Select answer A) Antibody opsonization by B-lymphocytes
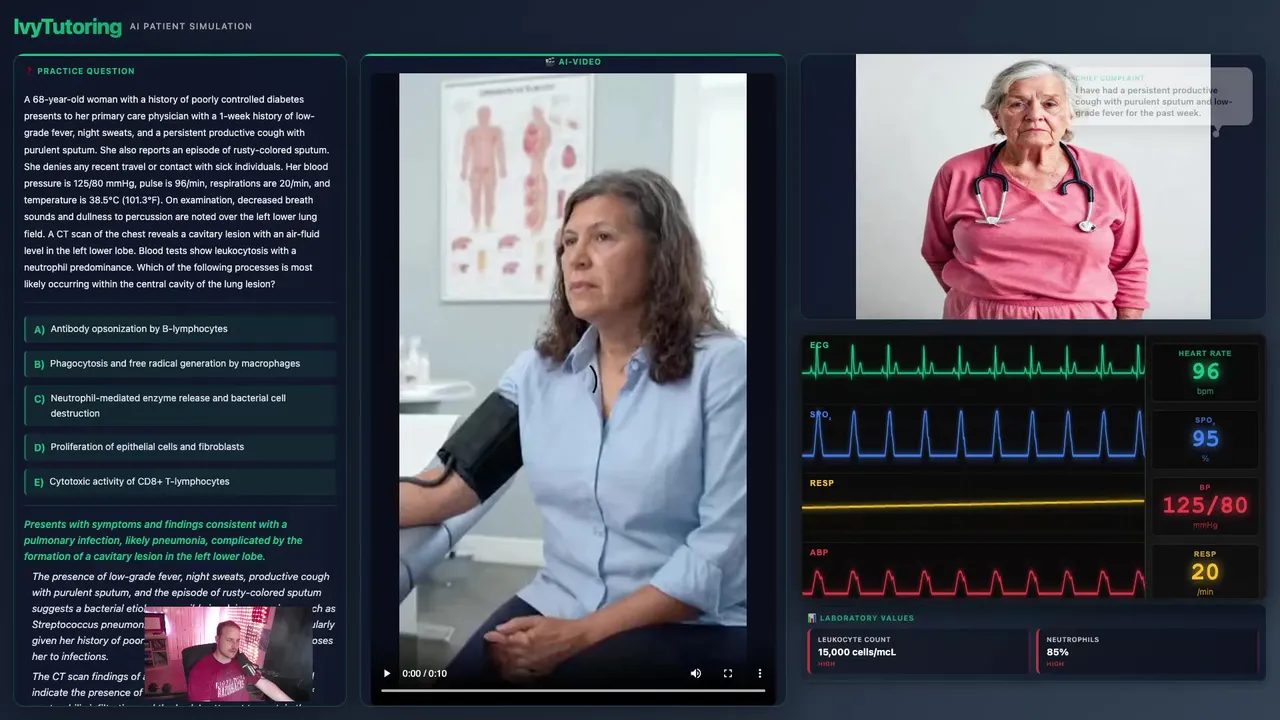This screenshot has width=1280, height=720. 180,329
